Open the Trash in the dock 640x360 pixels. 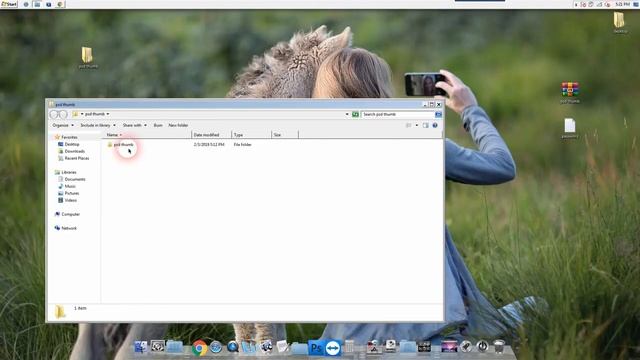point(499,347)
